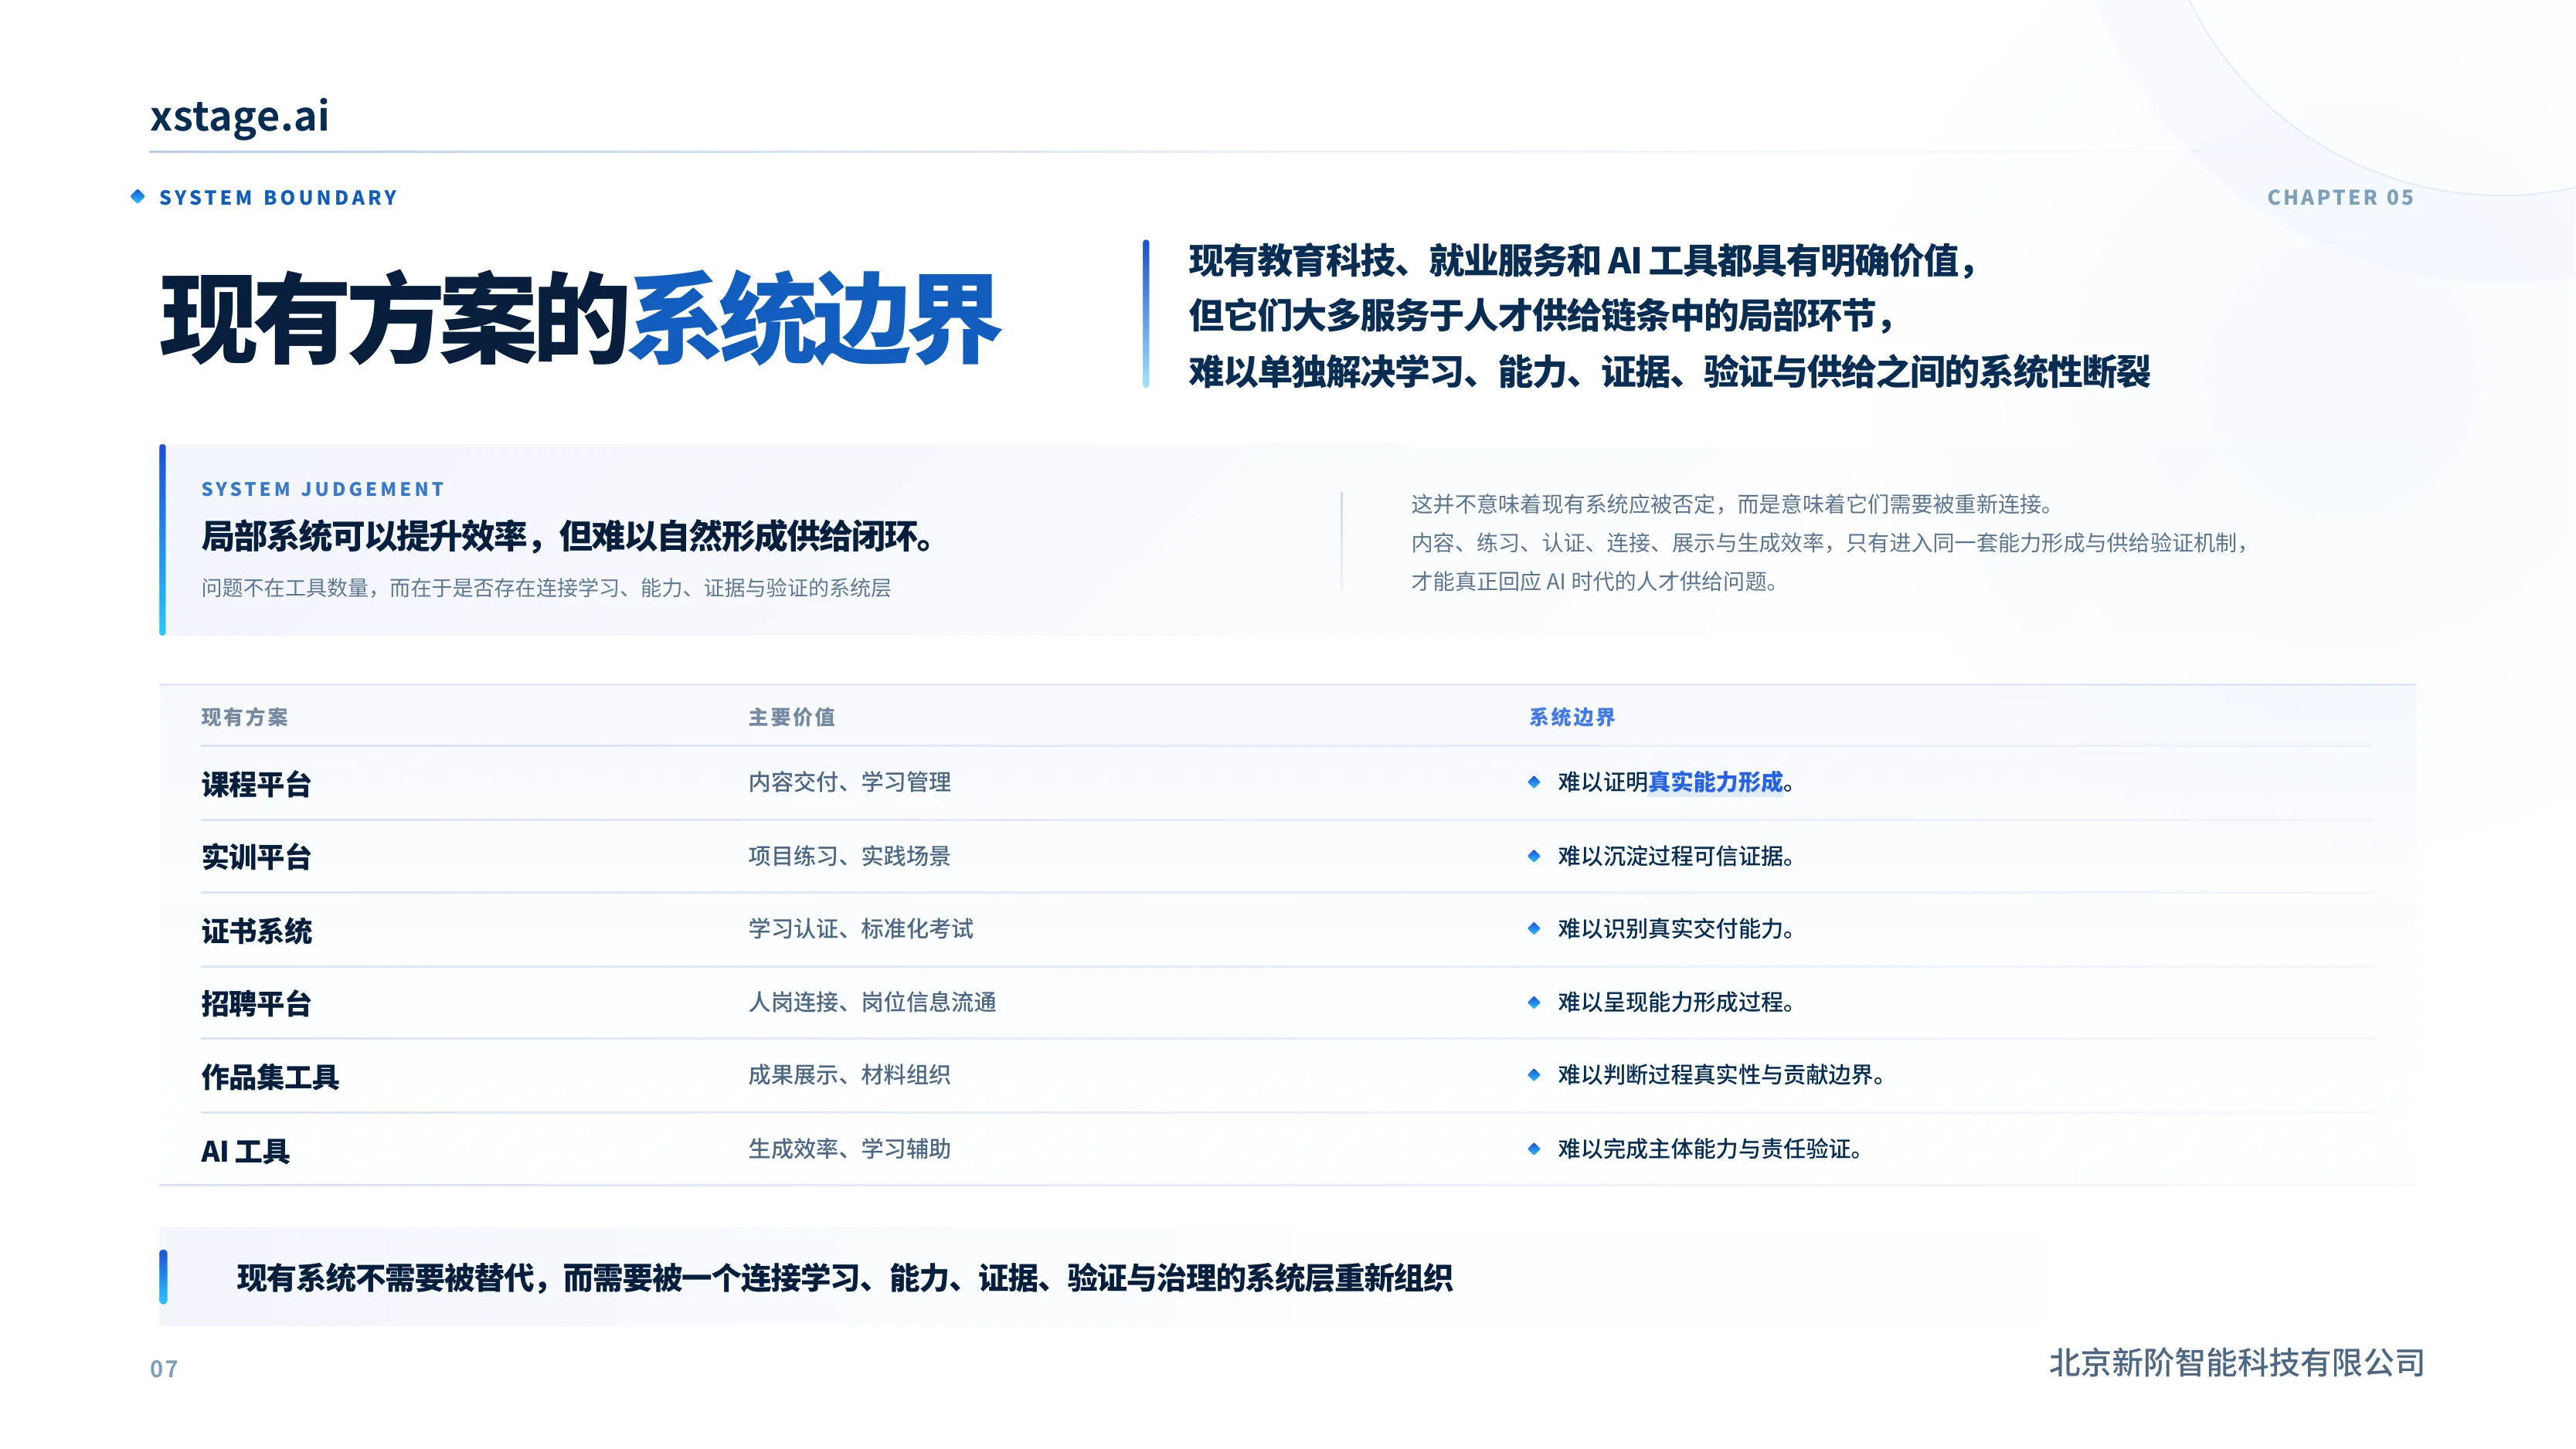Click the diamond bullet in the 证书系统 row
This screenshot has width=2576, height=1449.
point(1534,929)
